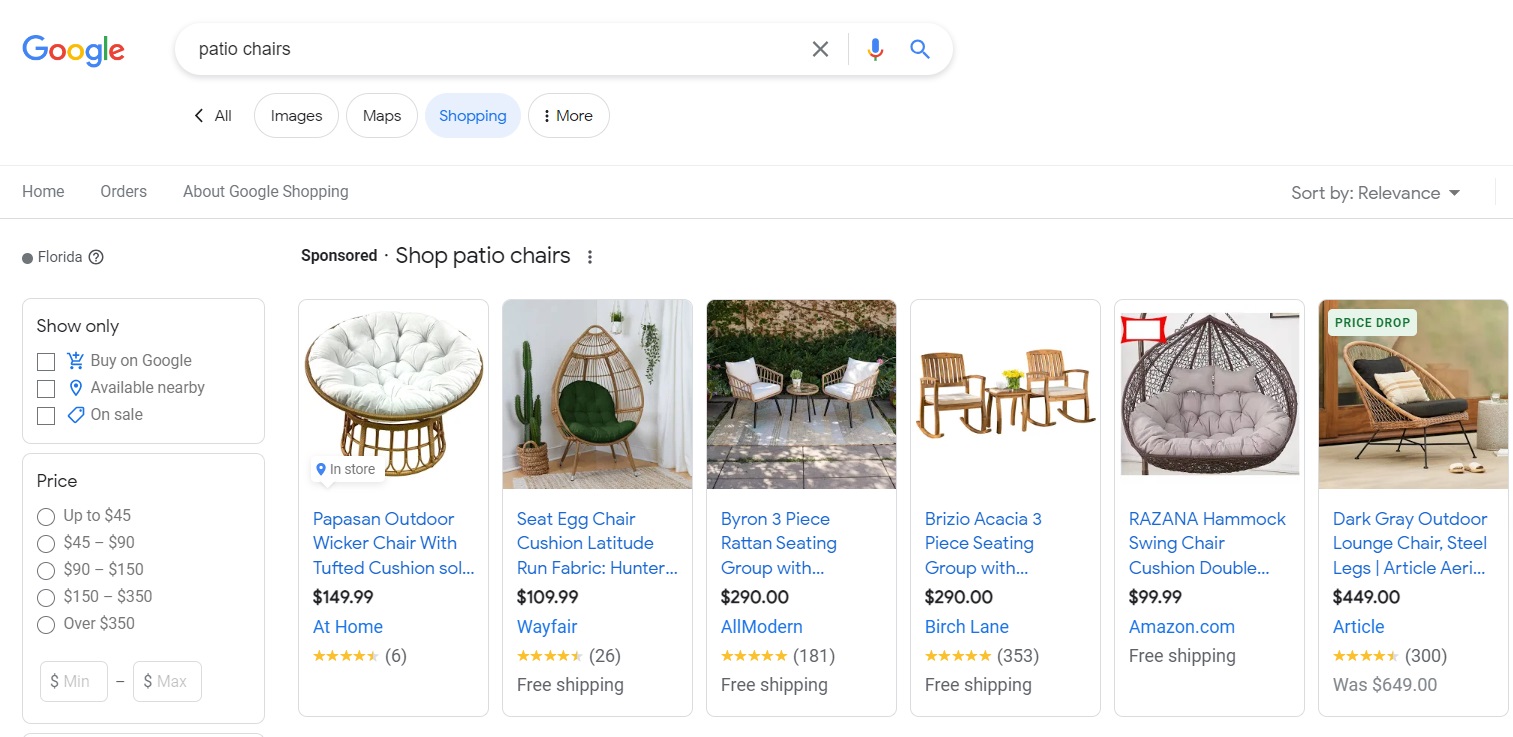
Task: Select the $45 – $90 price range
Action: tap(46, 543)
